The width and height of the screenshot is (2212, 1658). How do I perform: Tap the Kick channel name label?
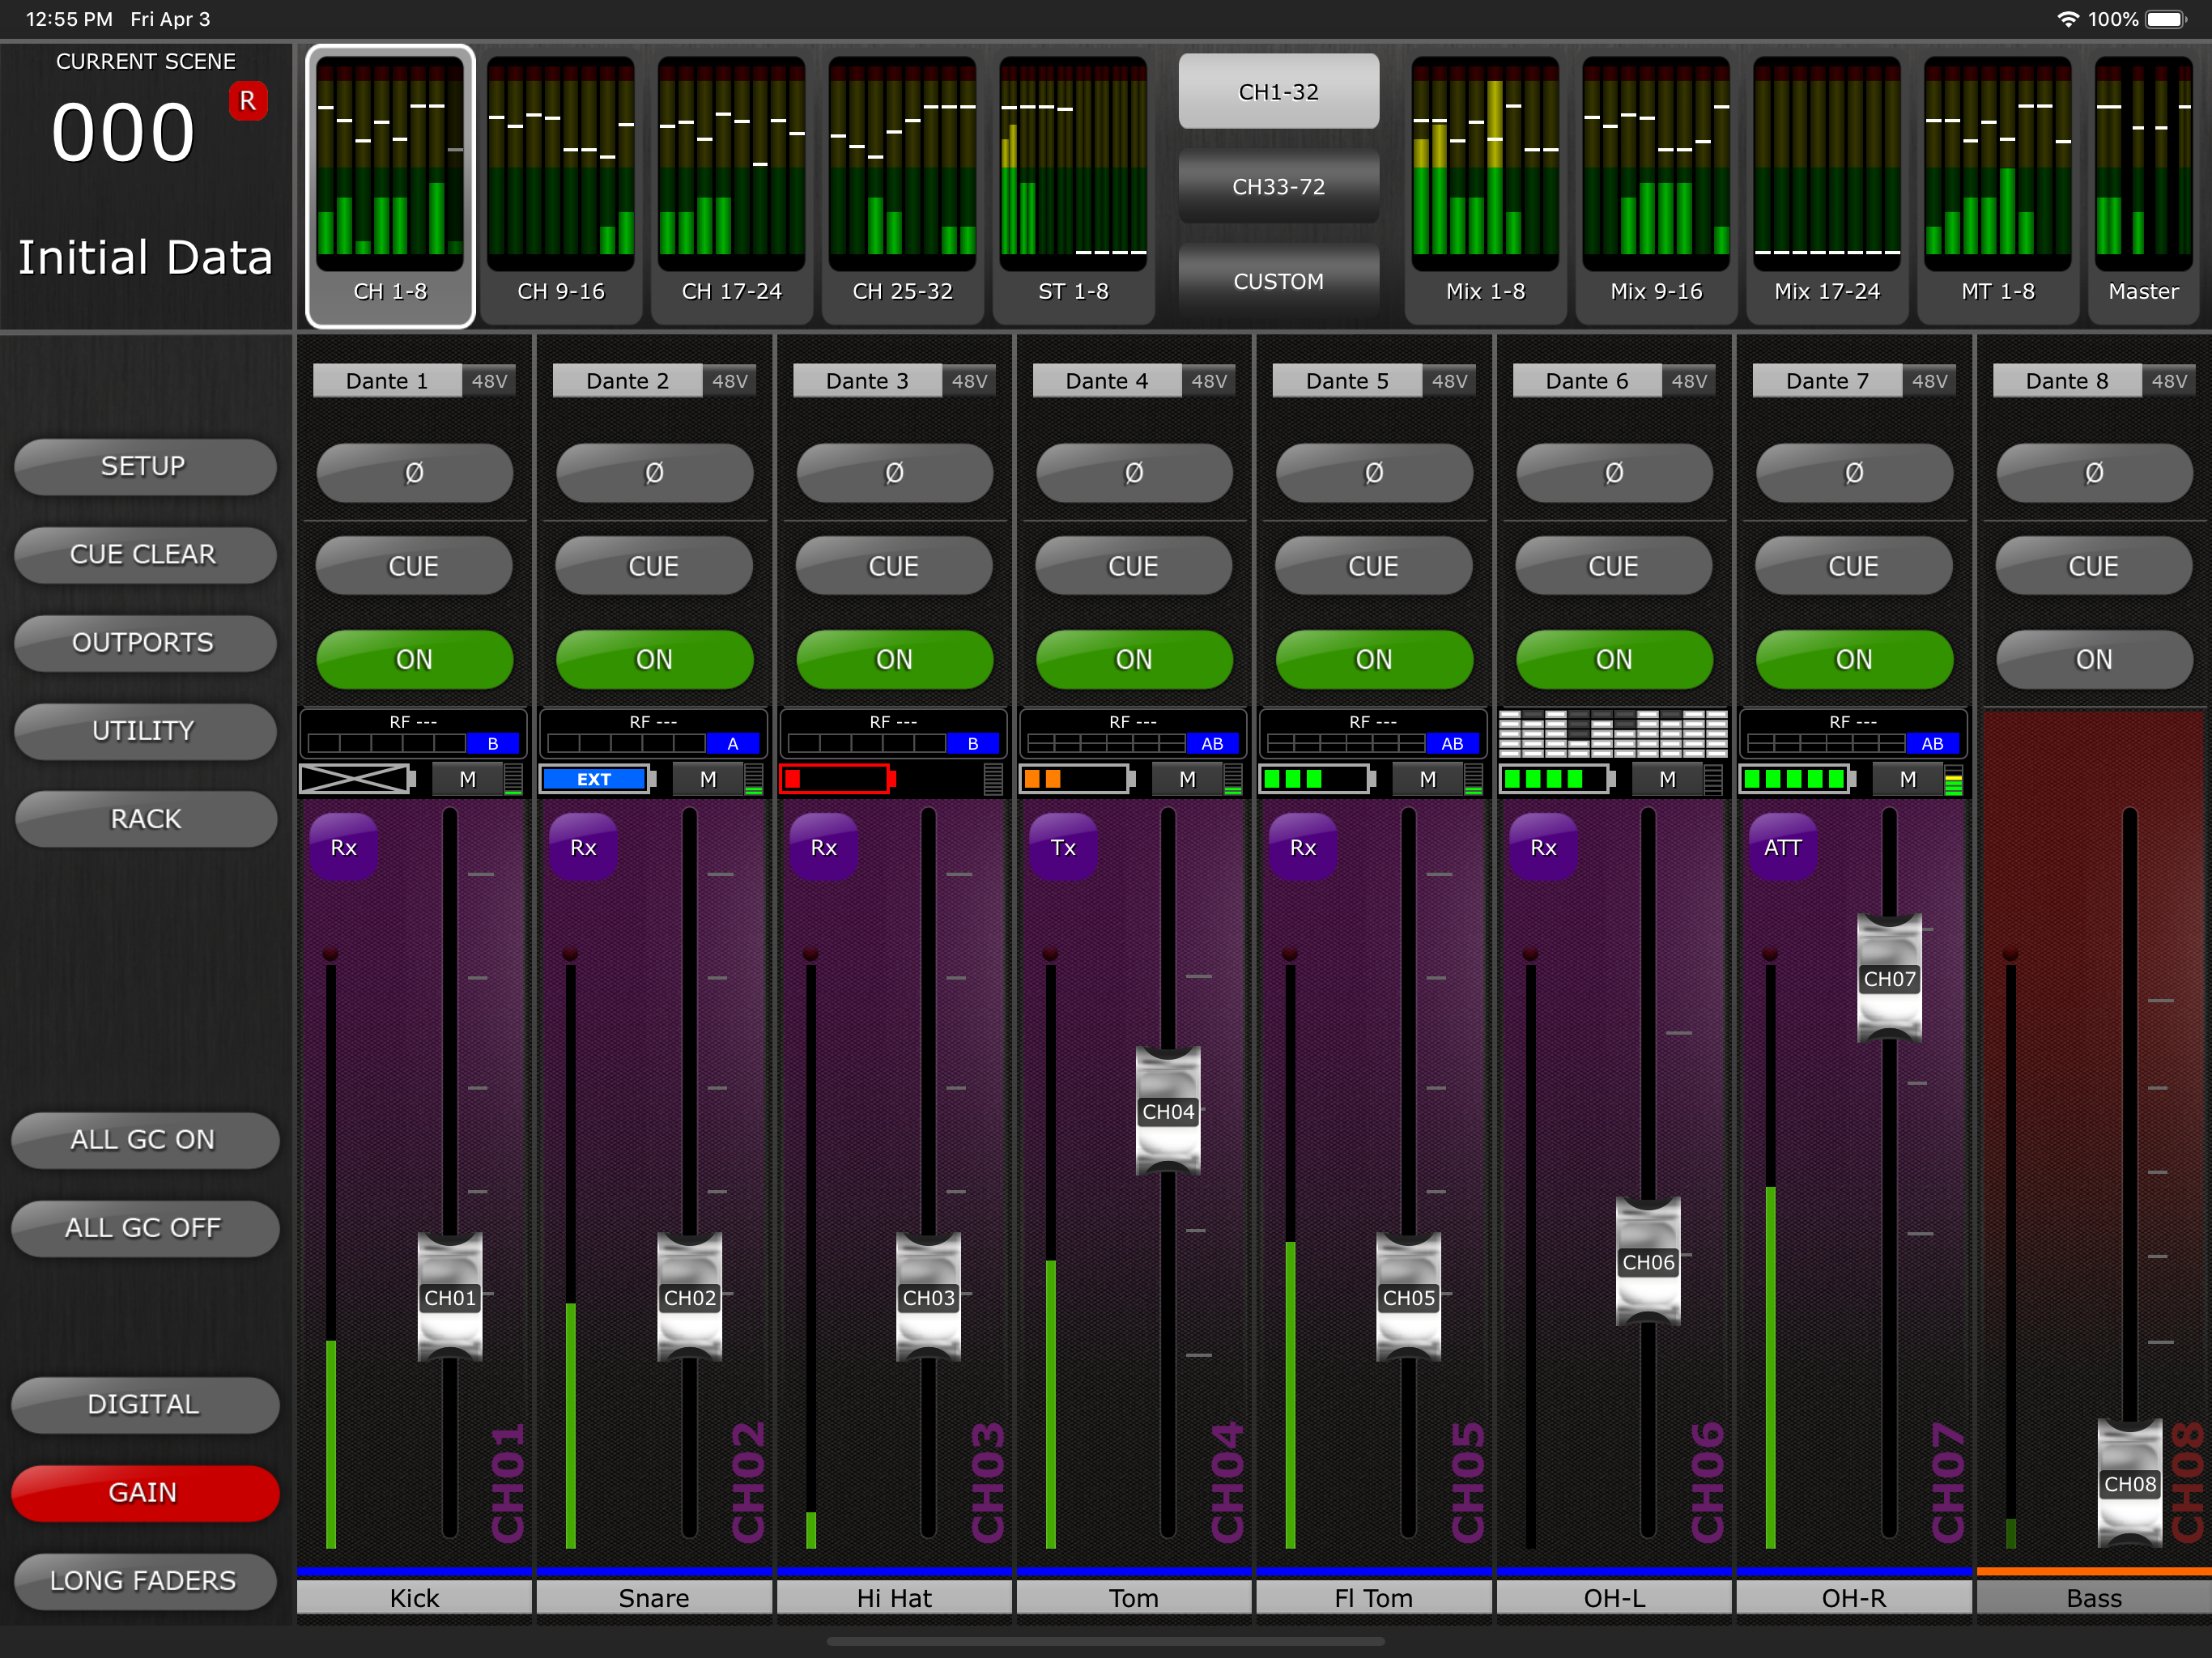[x=414, y=1598]
